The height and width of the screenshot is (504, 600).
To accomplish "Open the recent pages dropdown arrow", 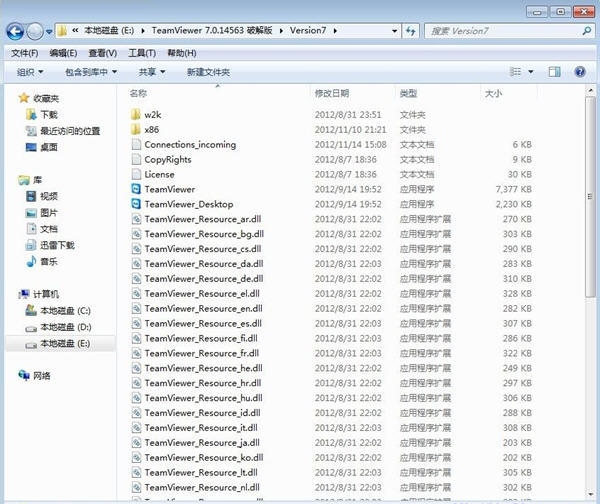I will (x=49, y=32).
